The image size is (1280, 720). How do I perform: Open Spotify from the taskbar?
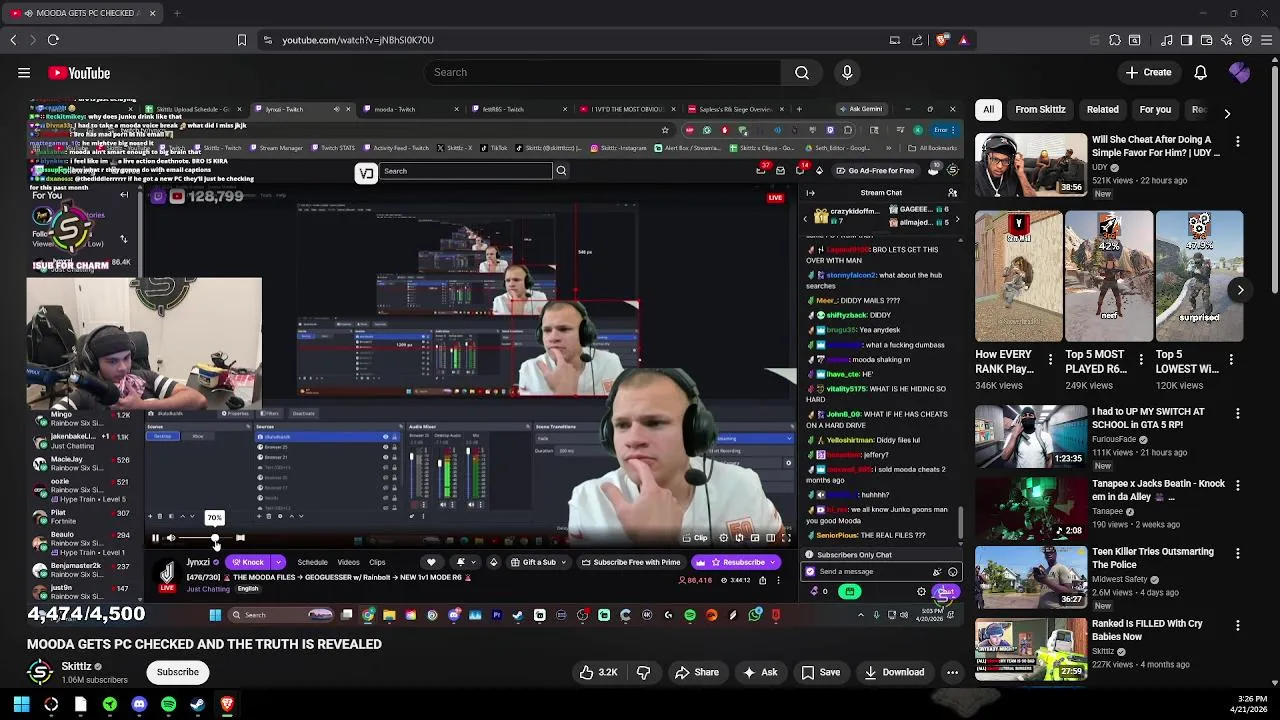pos(168,704)
